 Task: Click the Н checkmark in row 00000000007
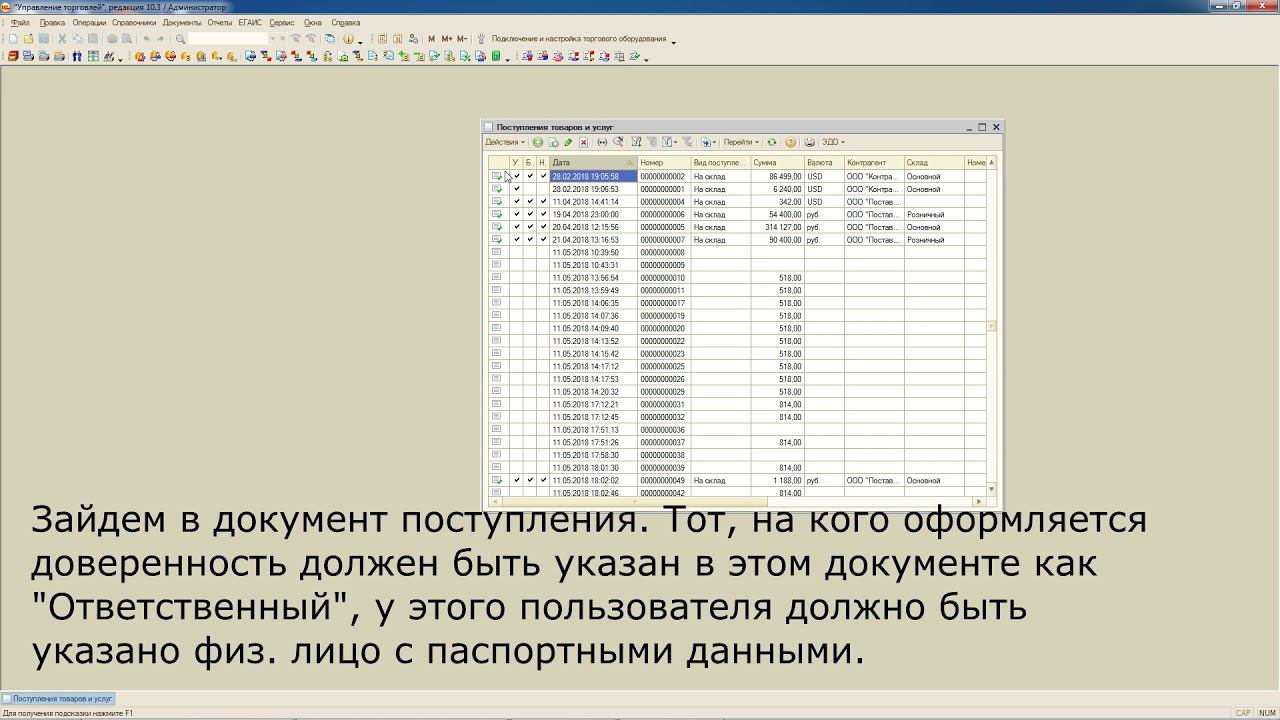coord(543,240)
